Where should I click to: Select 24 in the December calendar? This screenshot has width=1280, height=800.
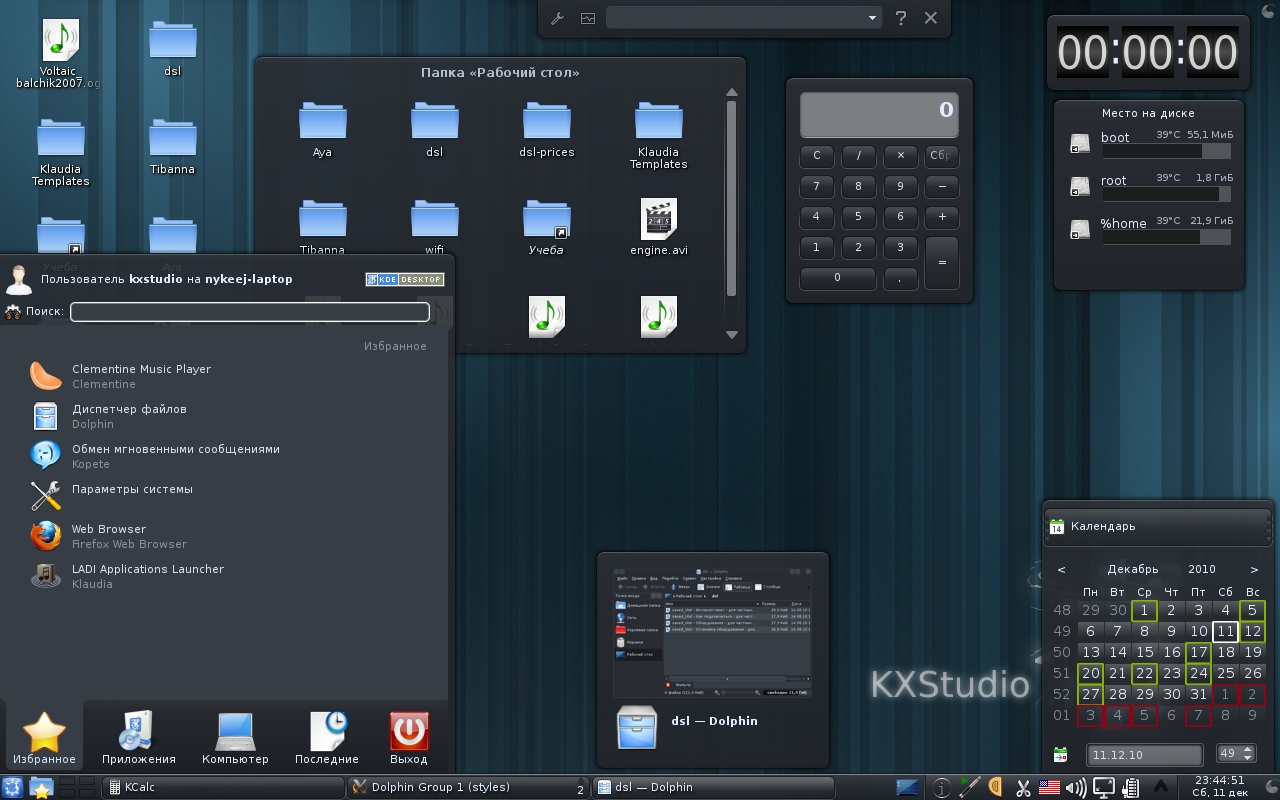(x=1198, y=673)
